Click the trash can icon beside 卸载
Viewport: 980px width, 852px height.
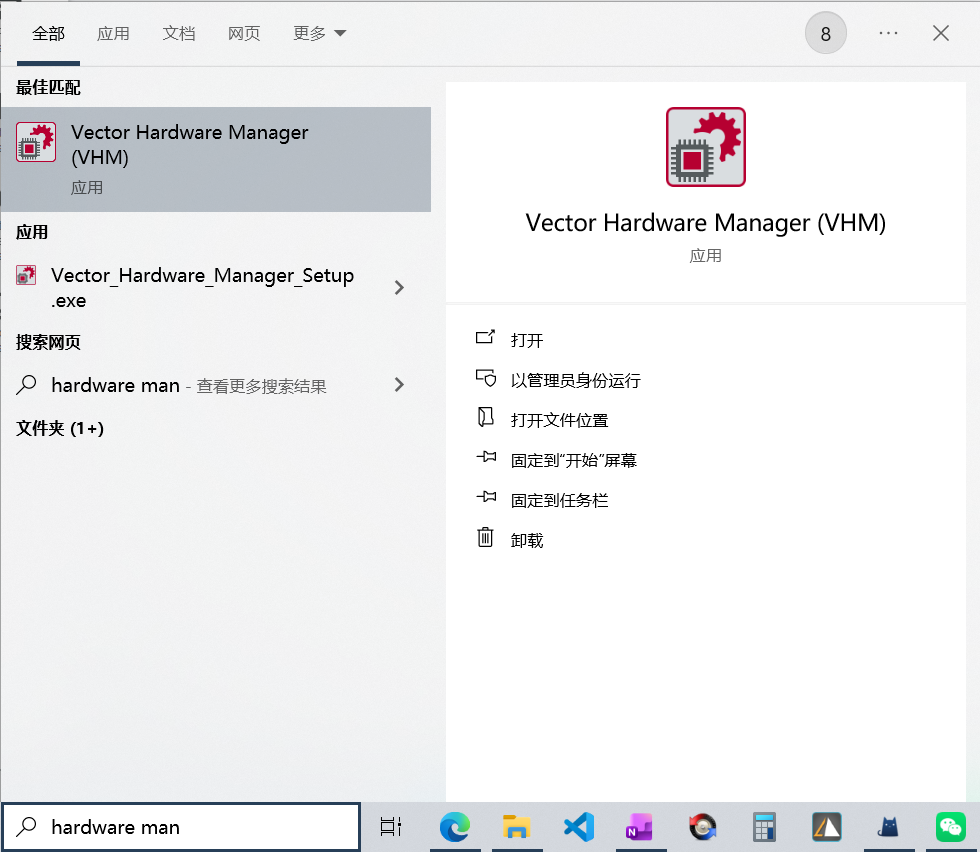coord(486,537)
